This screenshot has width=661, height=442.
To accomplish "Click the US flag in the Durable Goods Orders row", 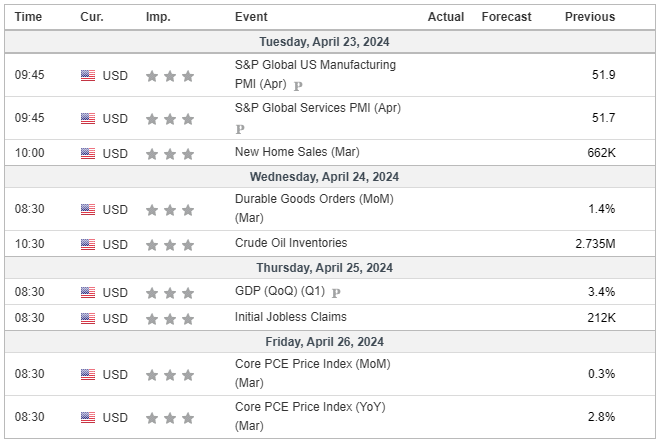I will [88, 210].
